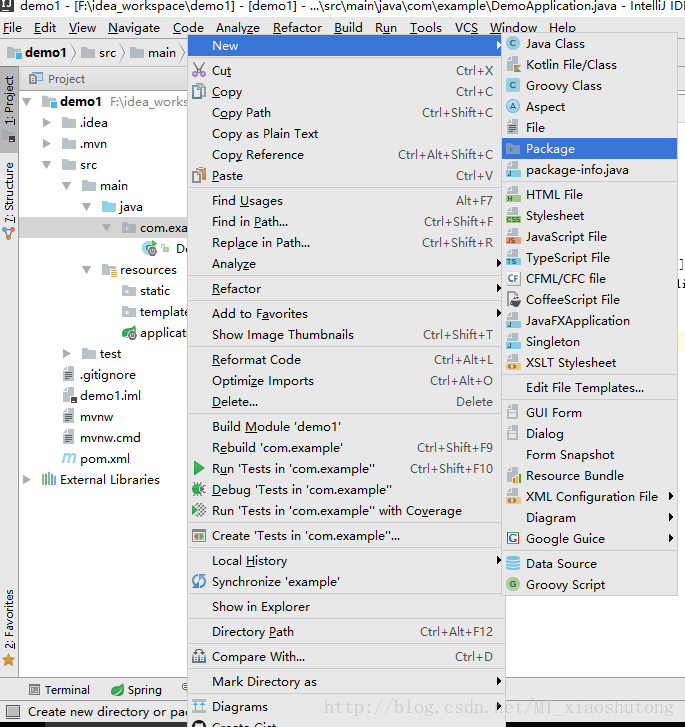Collapse the java folder node

click(87, 207)
